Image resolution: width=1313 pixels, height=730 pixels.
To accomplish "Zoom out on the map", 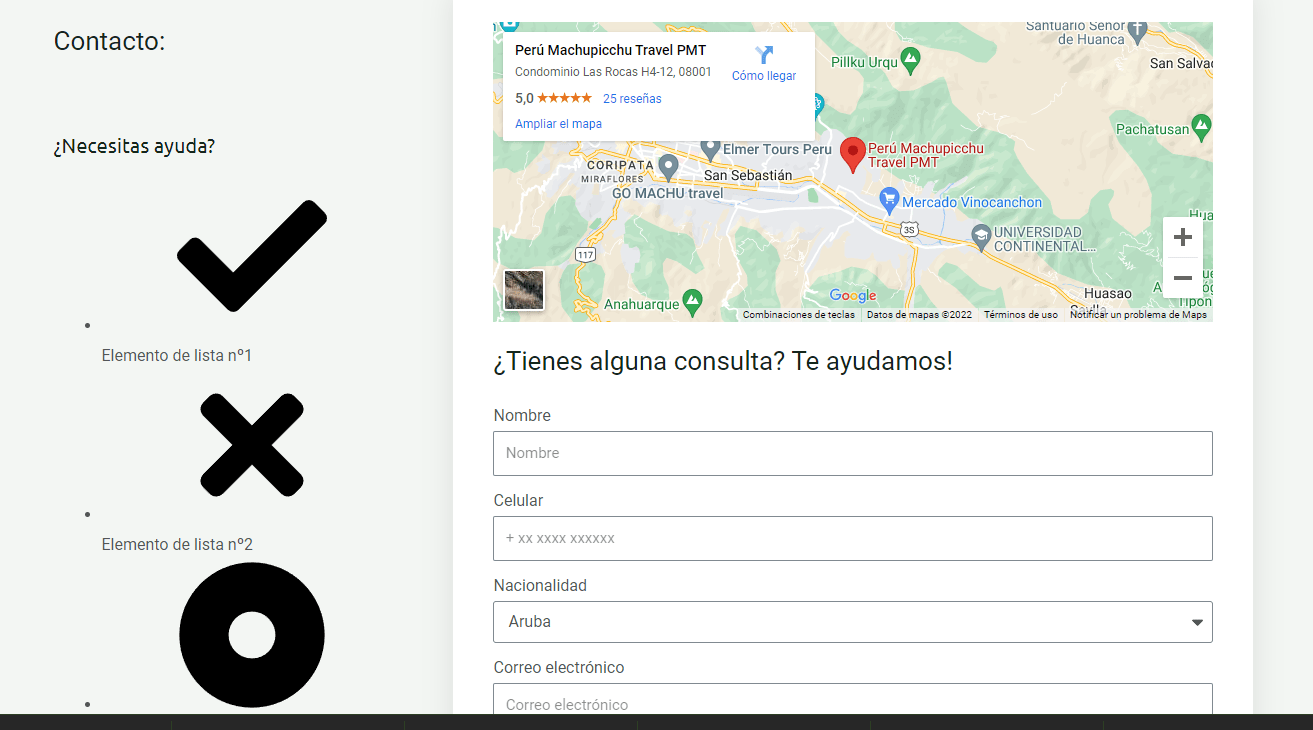I will tap(1183, 277).
